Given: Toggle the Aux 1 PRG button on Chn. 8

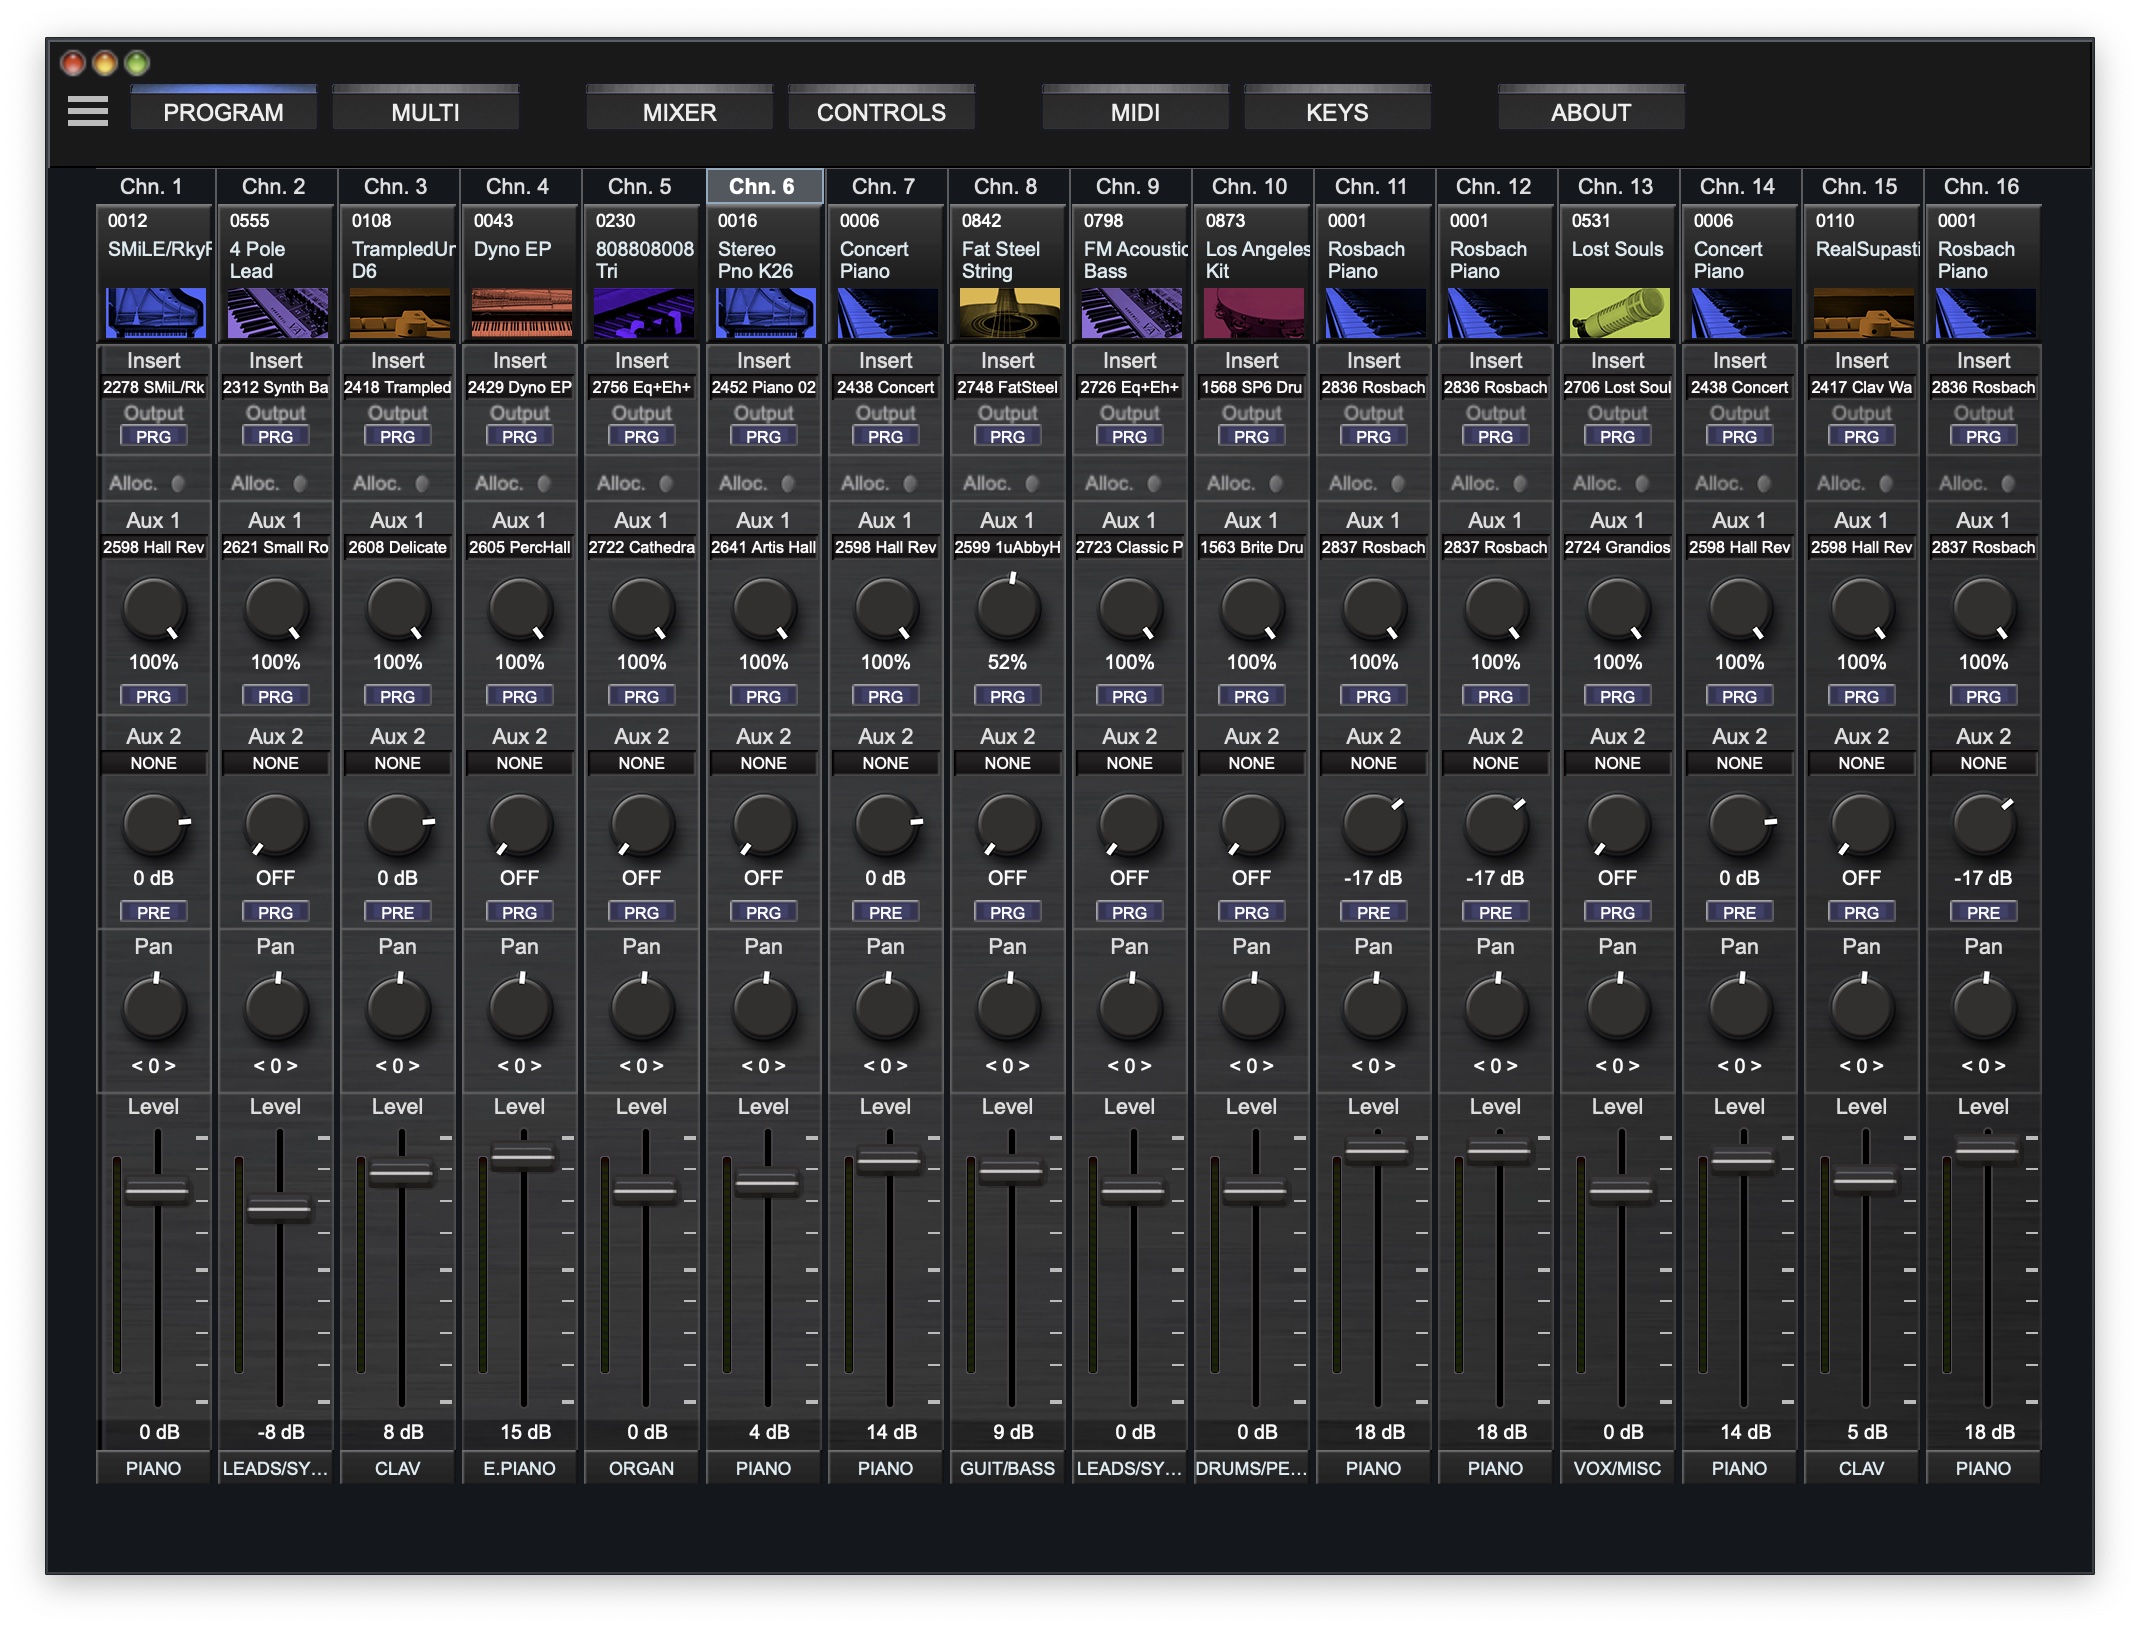Looking at the screenshot, I should click(x=1007, y=696).
